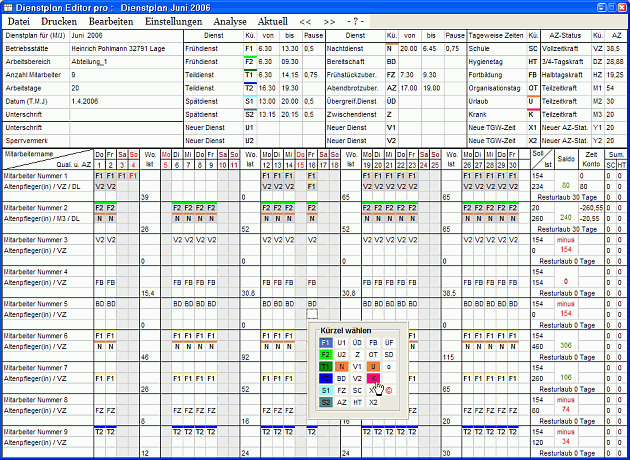The width and height of the screenshot is (630, 460).
Task: Choose FZ in the Kürzel wählen popup
Action: click(342, 390)
